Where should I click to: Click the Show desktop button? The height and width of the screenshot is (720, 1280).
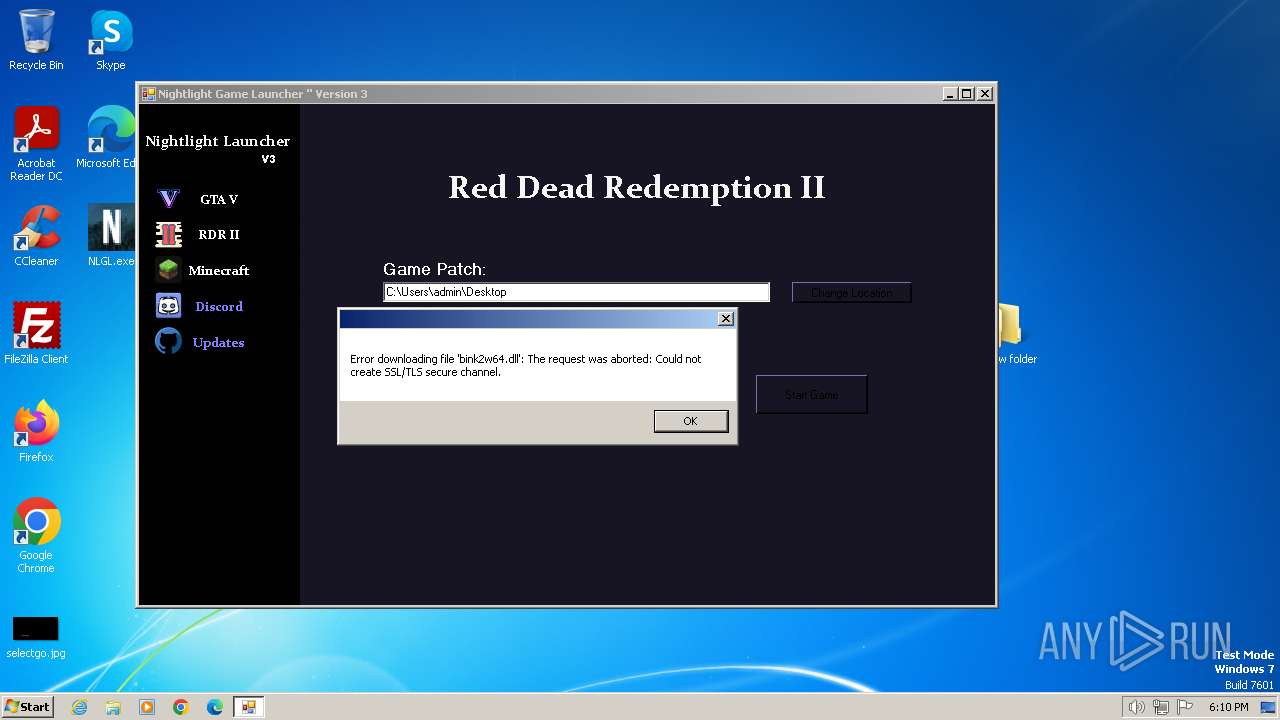(x=1270, y=707)
